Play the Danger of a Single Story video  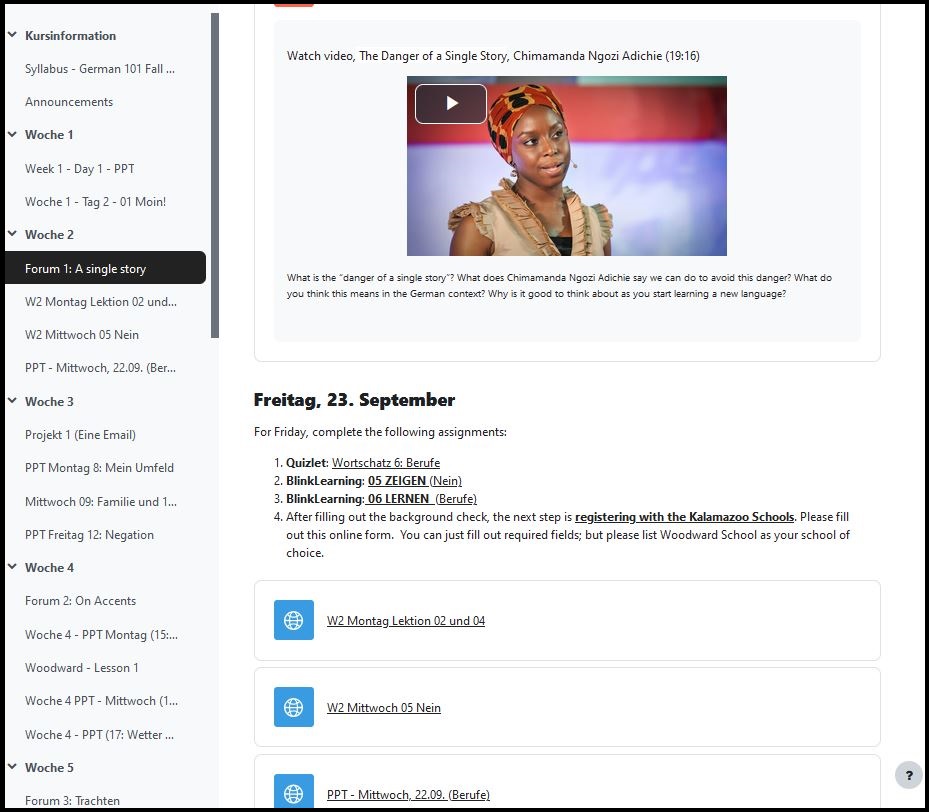point(451,104)
